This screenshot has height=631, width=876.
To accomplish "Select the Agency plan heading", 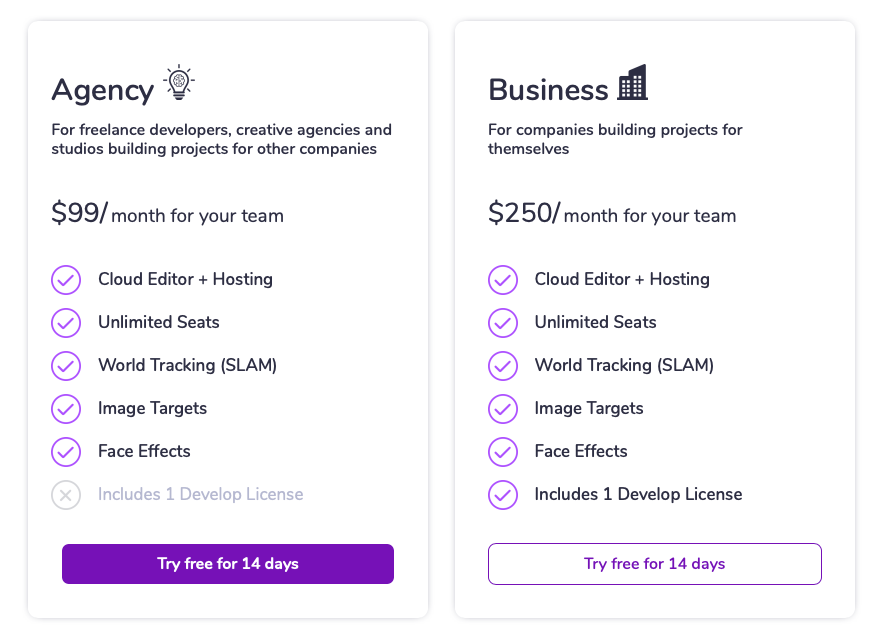I will (103, 91).
